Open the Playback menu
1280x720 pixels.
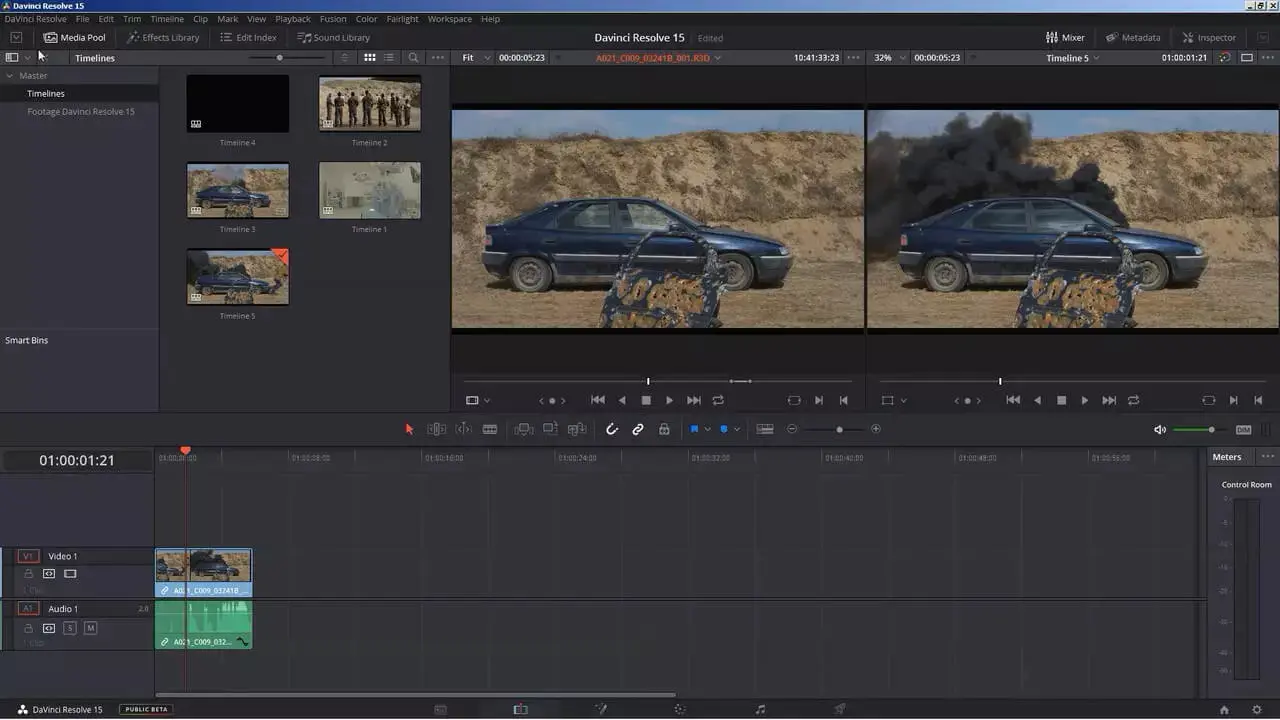293,19
